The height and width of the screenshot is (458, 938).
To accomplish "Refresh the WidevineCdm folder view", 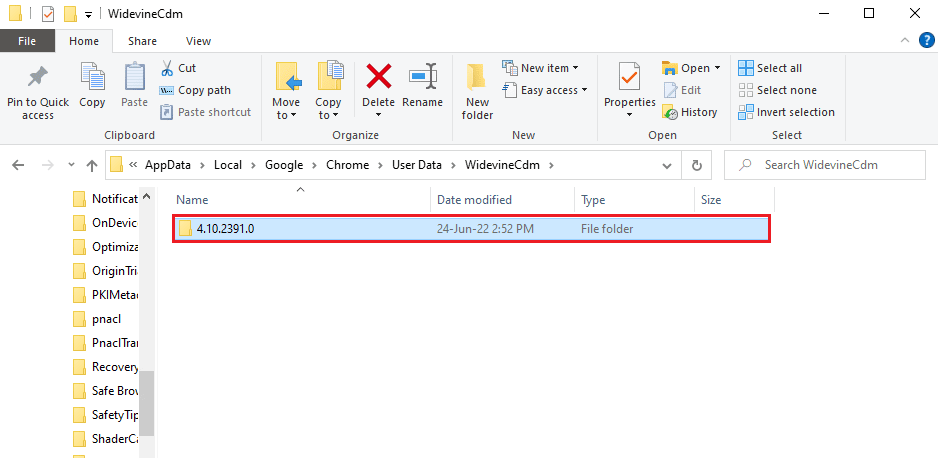I will tap(696, 165).
